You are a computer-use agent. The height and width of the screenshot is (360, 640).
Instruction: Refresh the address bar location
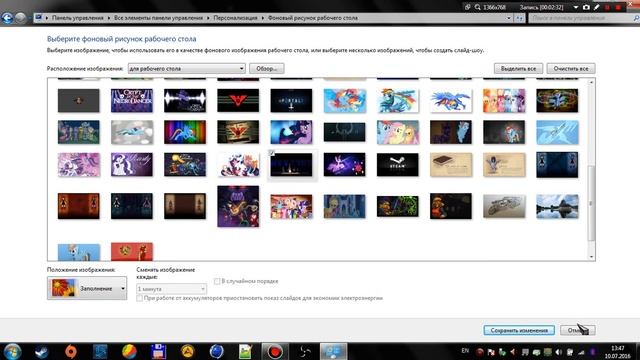[x=519, y=18]
